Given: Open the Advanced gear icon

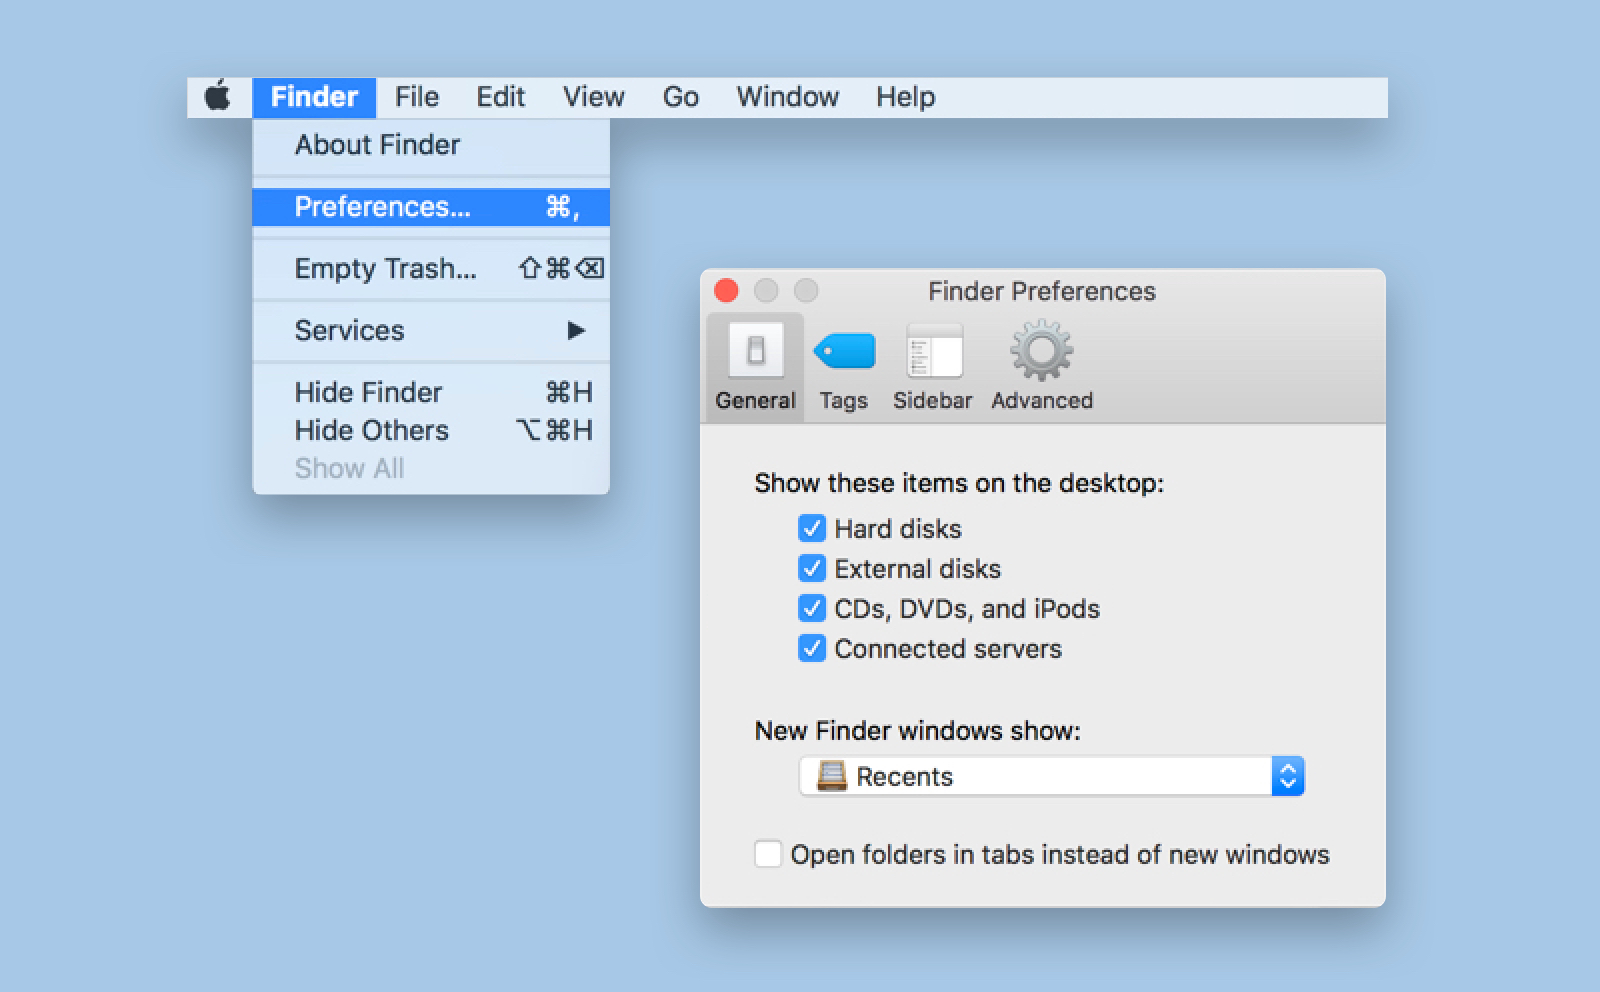Looking at the screenshot, I should [x=1041, y=351].
